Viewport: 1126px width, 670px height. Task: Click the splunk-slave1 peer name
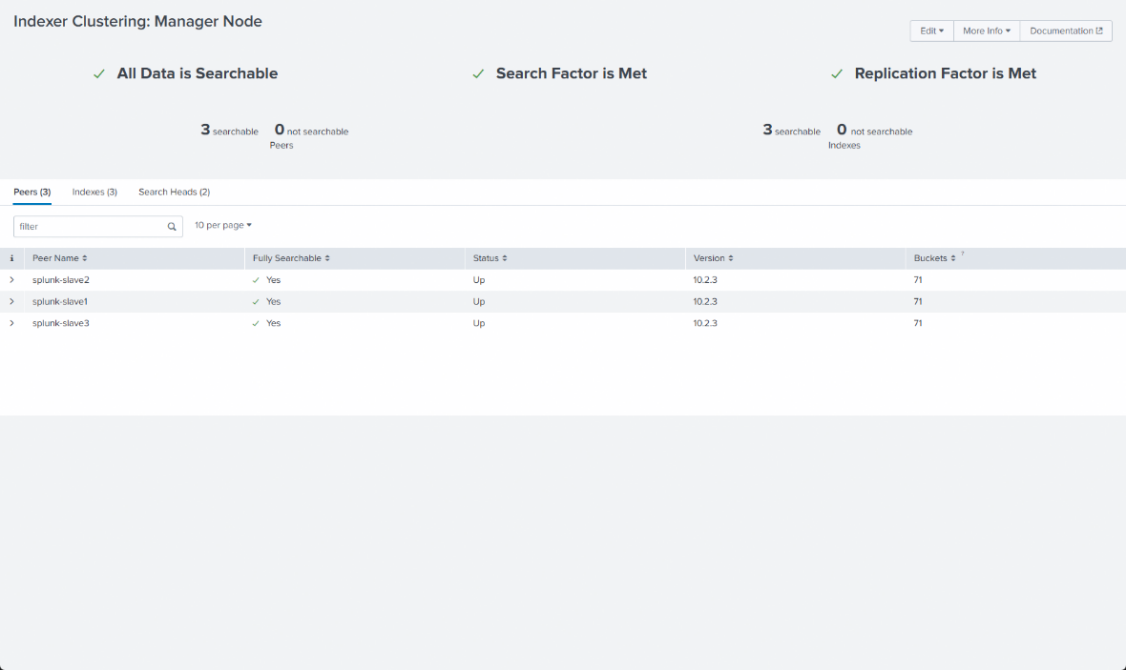point(60,302)
